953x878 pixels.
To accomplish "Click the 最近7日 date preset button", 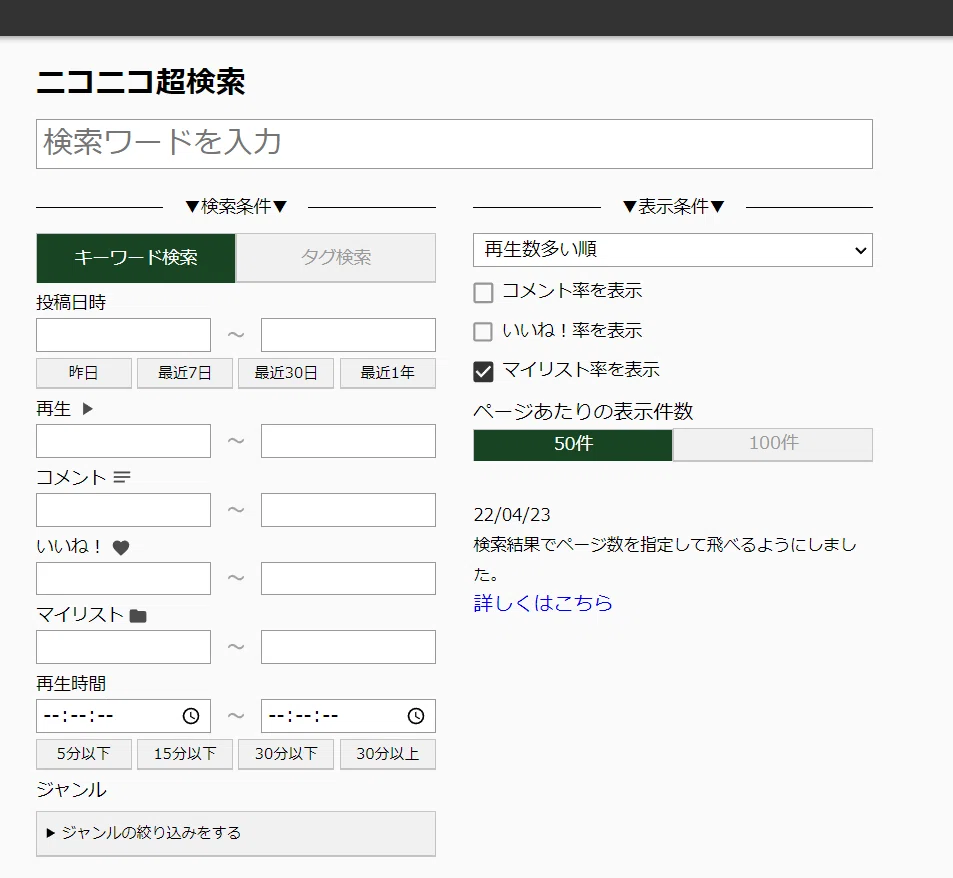I will 185,372.
